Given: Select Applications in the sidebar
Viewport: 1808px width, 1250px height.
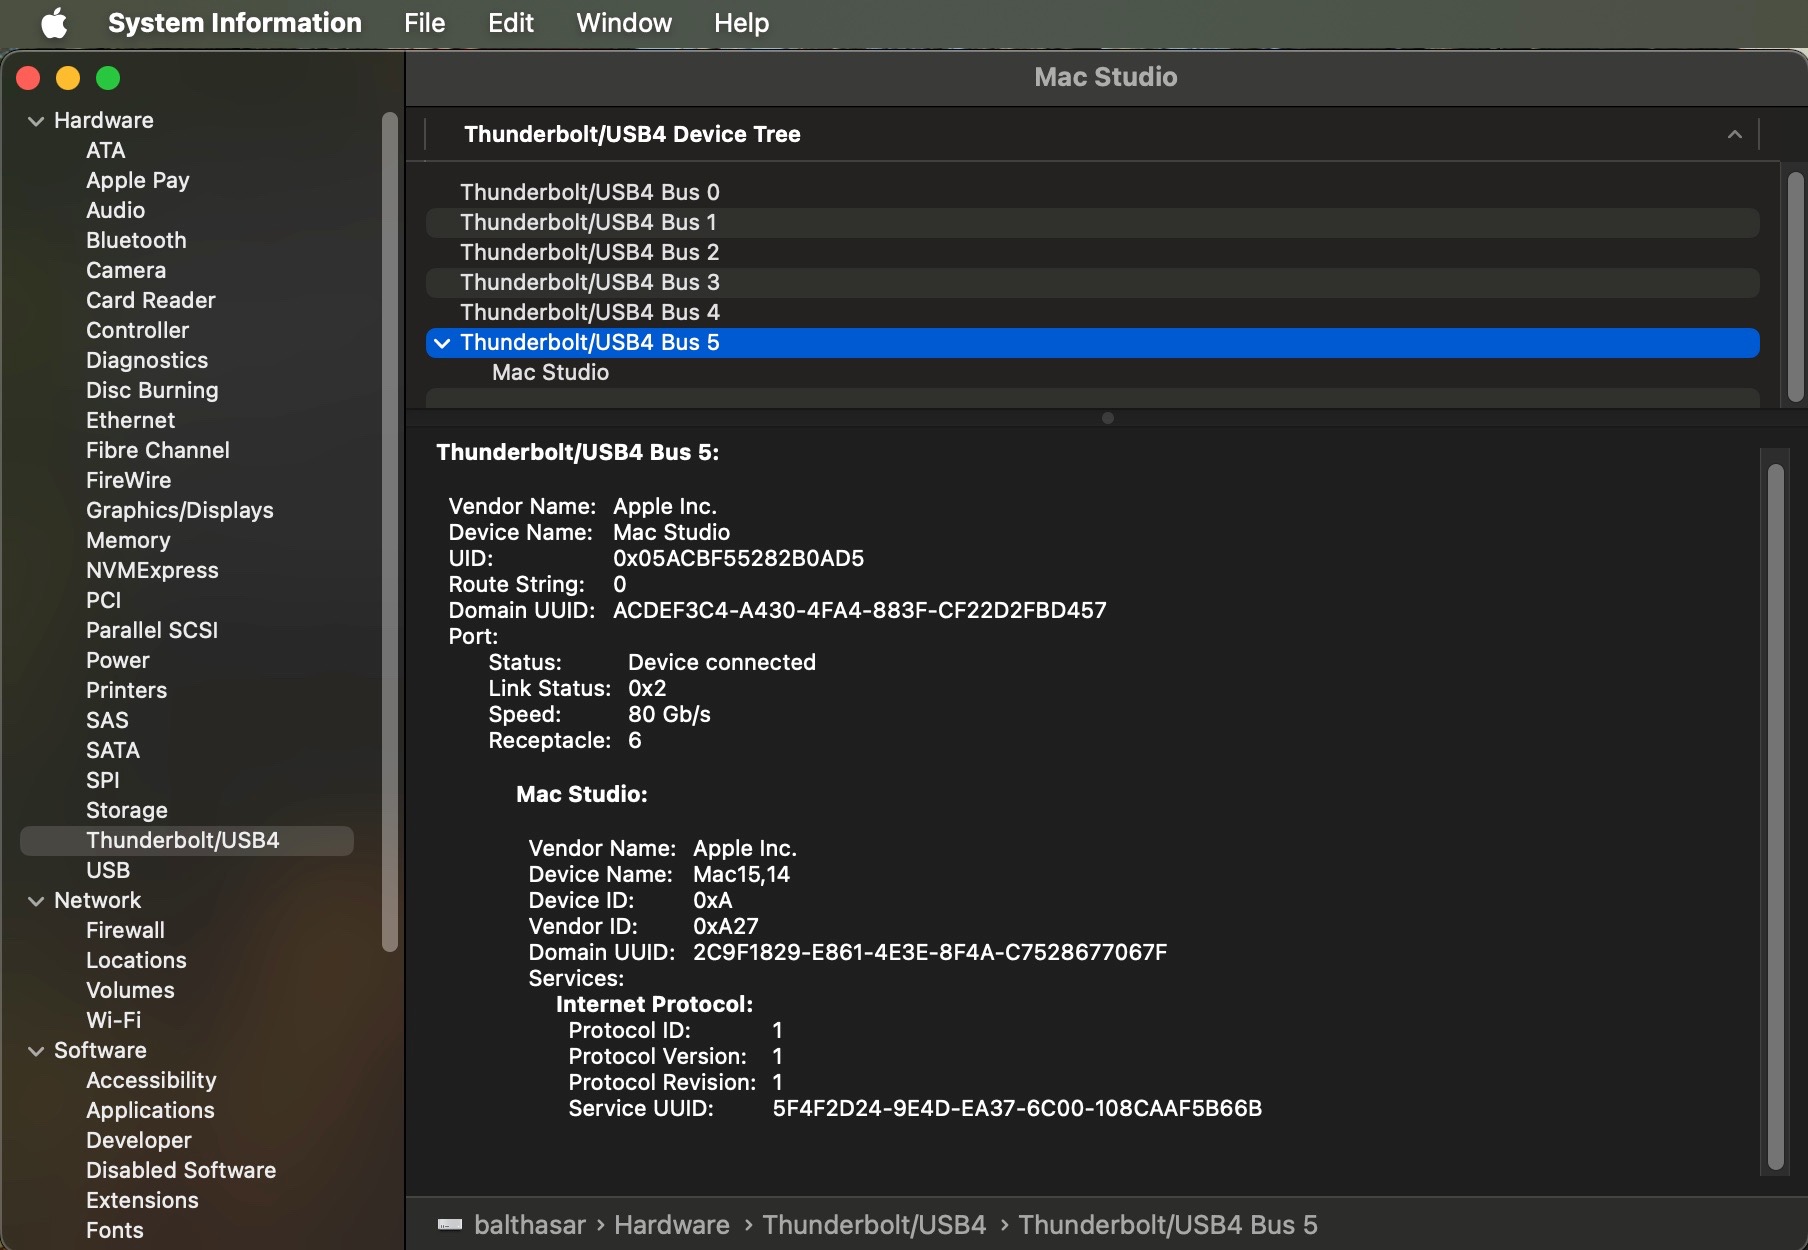Looking at the screenshot, I should click(x=150, y=1110).
